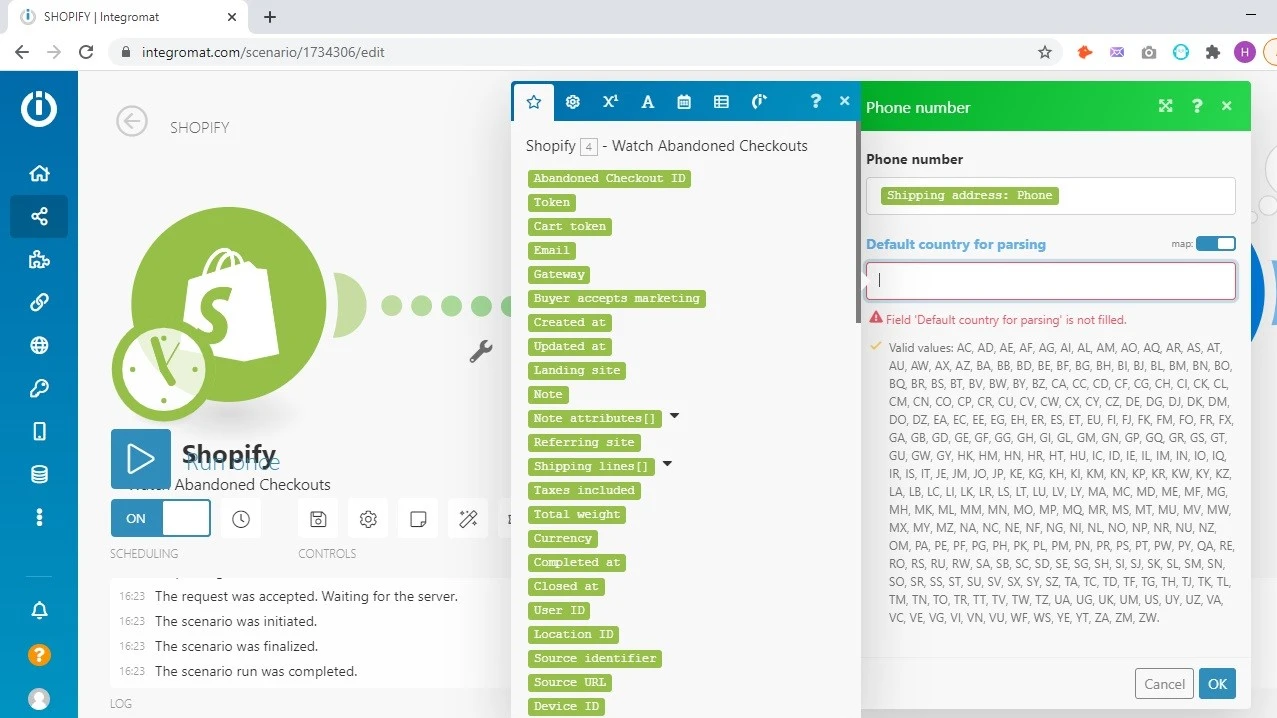1277x718 pixels.
Task: Expand the Note attributes[] arrow
Action: coord(674,416)
